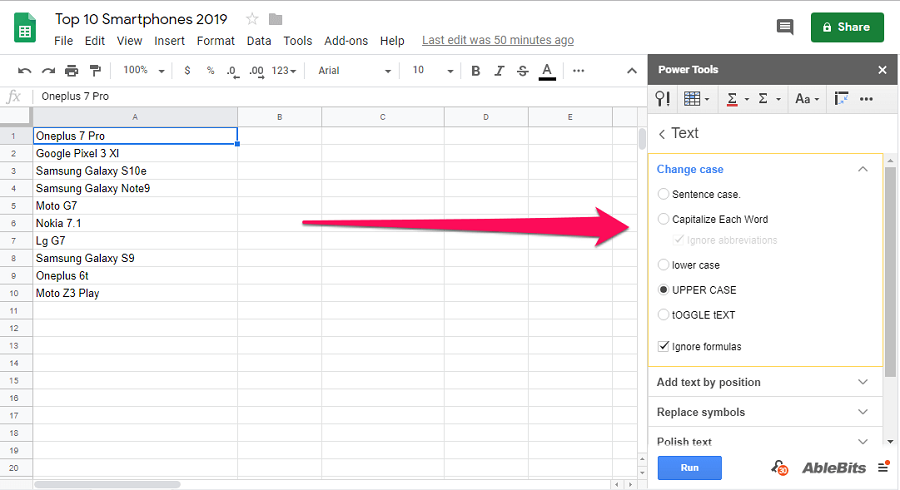Star the Top 10 Smartphones document
Image resolution: width=900 pixels, height=490 pixels.
pos(252,19)
